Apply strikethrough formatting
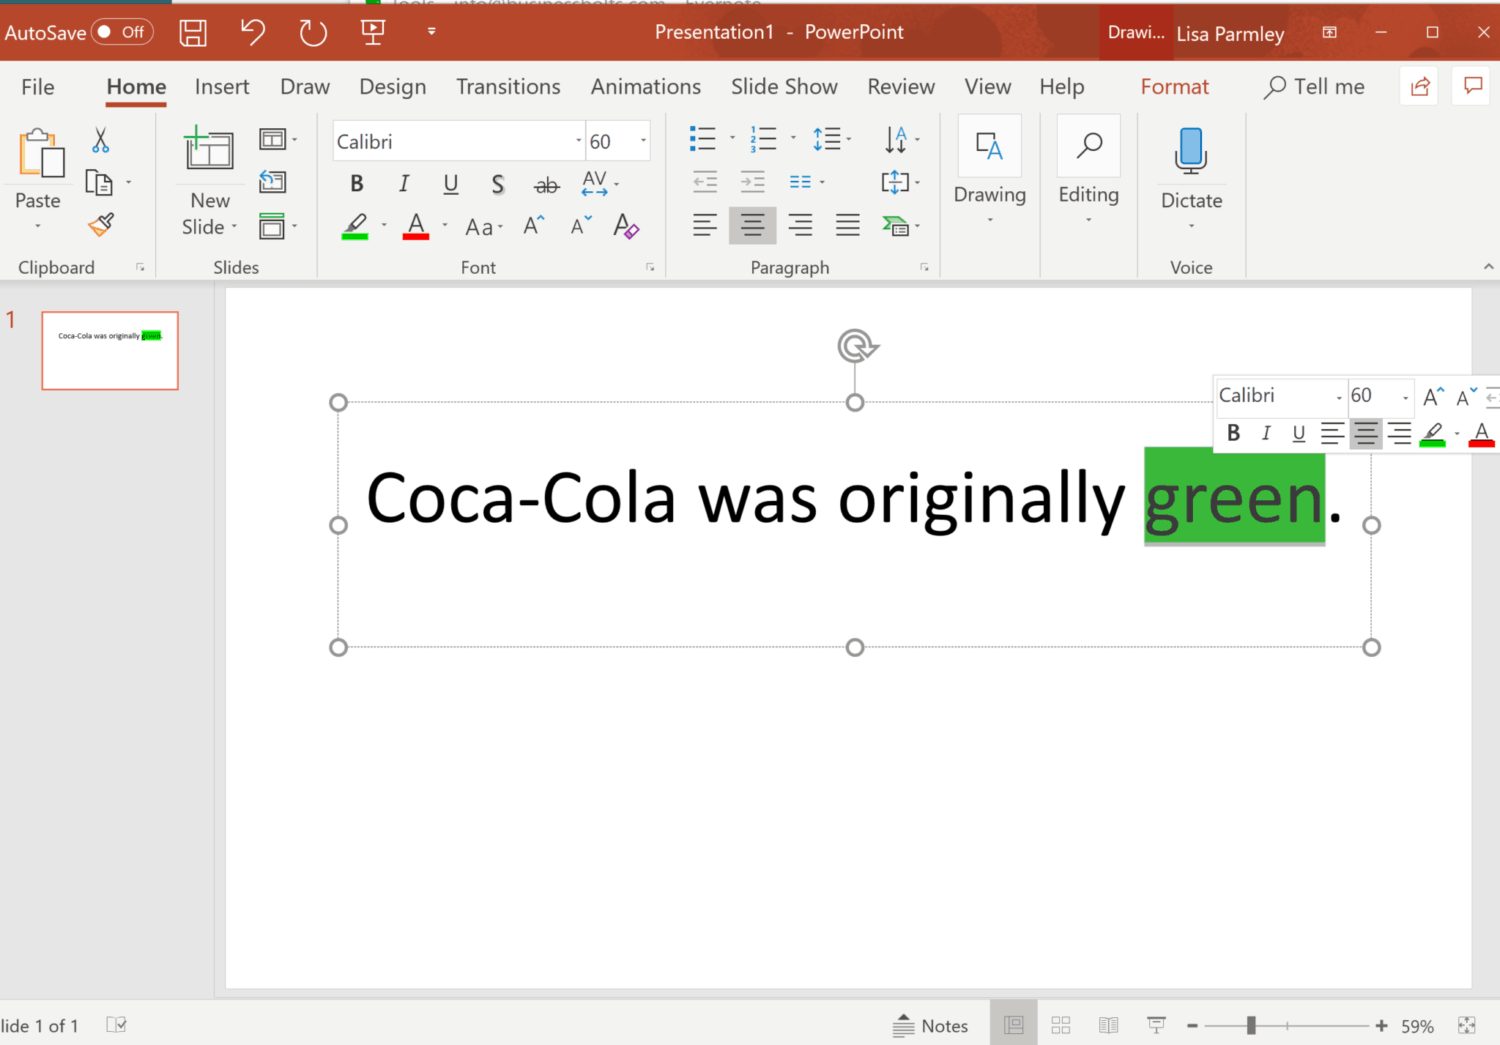1500x1045 pixels. 546,185
